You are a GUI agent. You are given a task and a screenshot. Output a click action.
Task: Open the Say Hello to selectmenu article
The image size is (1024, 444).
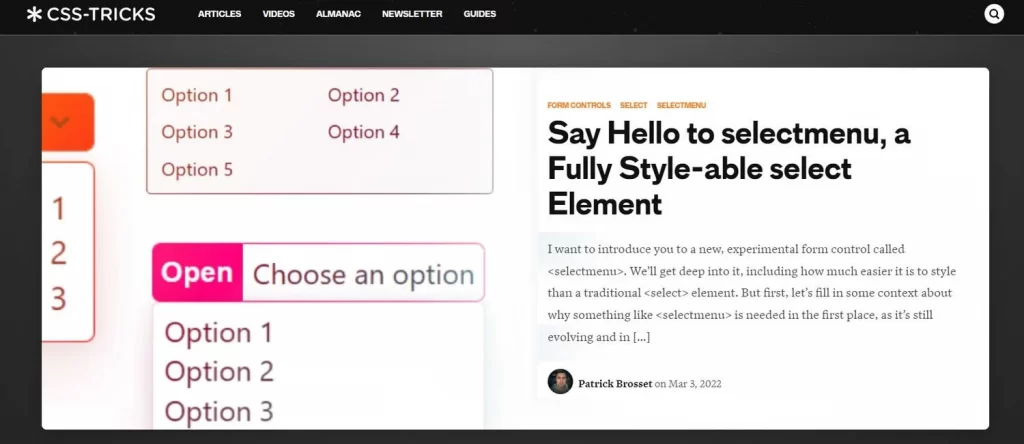(x=729, y=168)
